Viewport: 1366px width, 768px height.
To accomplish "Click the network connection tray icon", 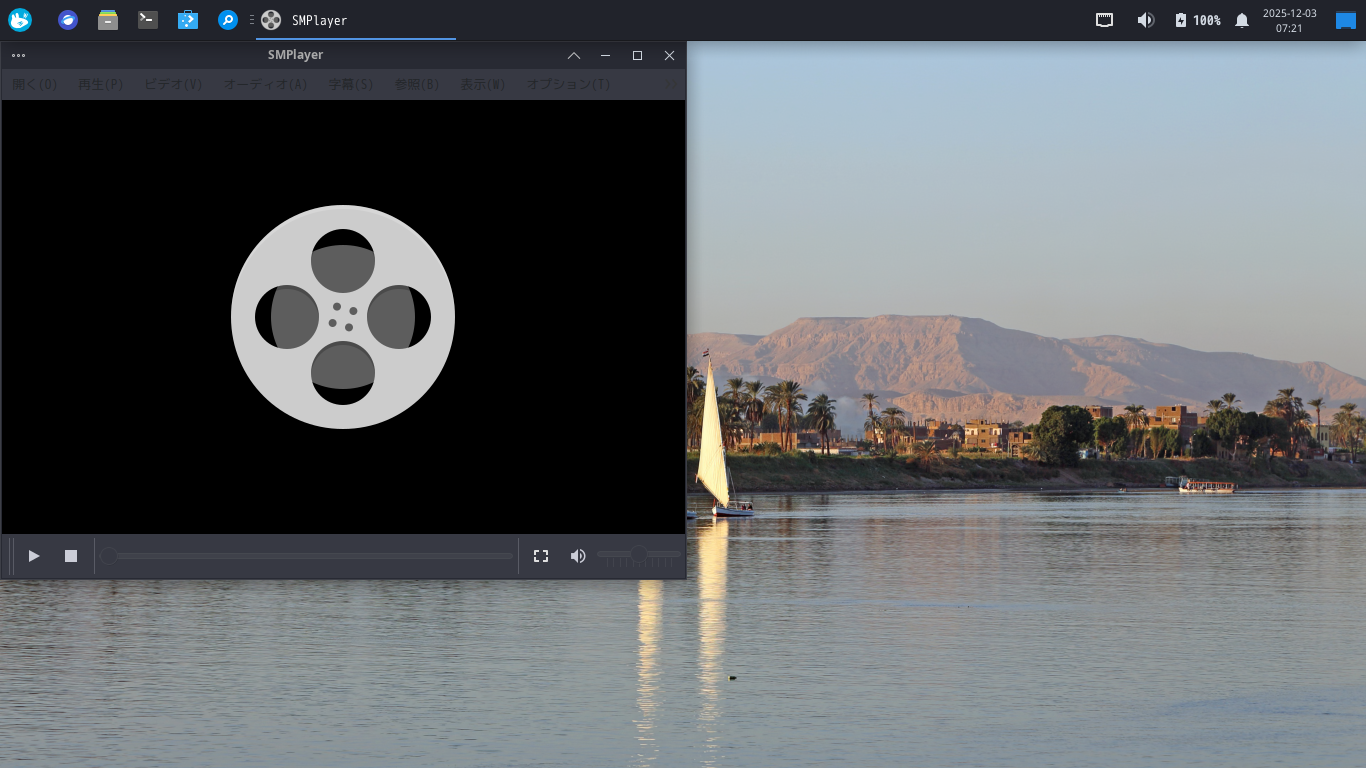I will (x=1105, y=20).
